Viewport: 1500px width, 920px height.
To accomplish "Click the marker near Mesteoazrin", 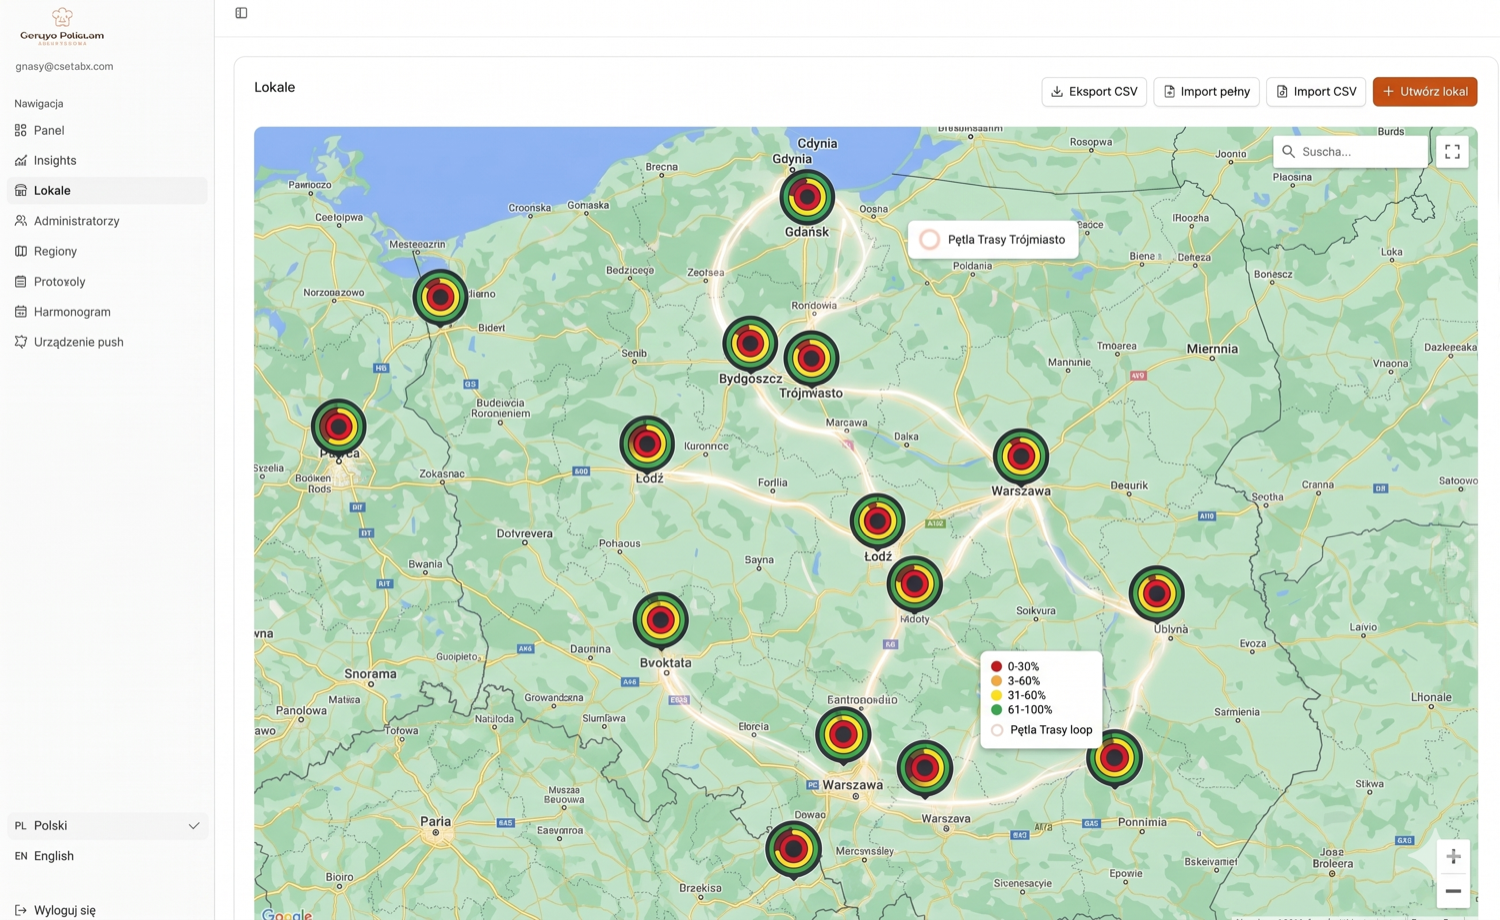I will coord(440,297).
